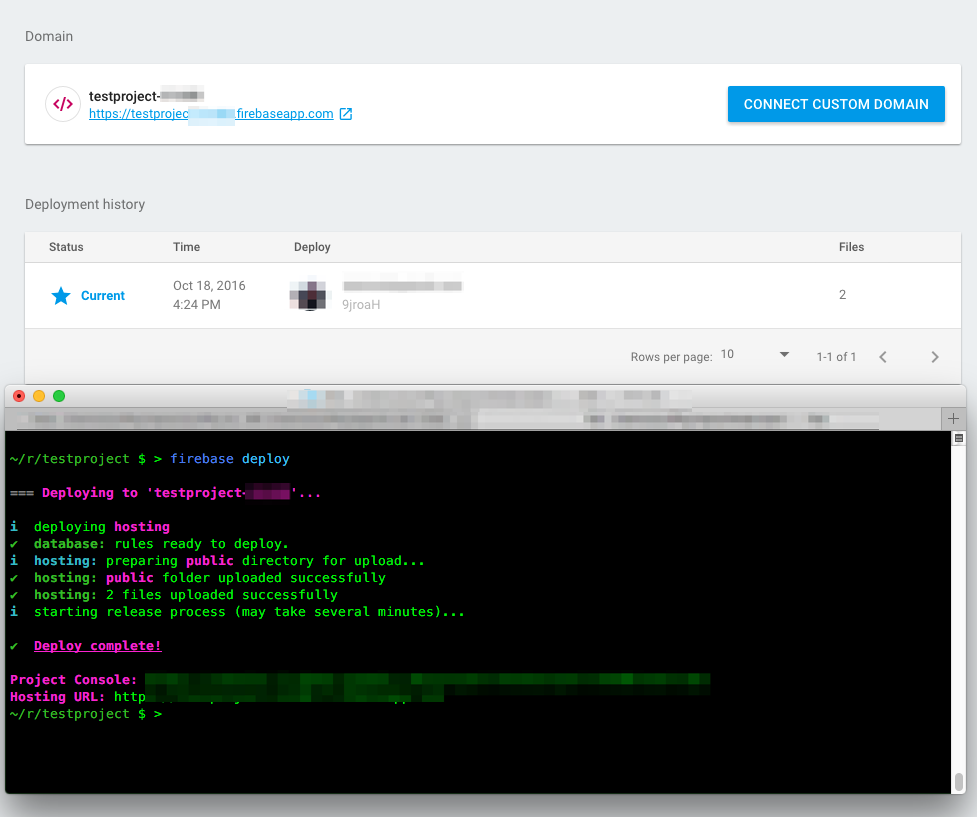Image resolution: width=977 pixels, height=817 pixels.
Task: Click the '2 files uploaded successfully' line
Action: (174, 595)
